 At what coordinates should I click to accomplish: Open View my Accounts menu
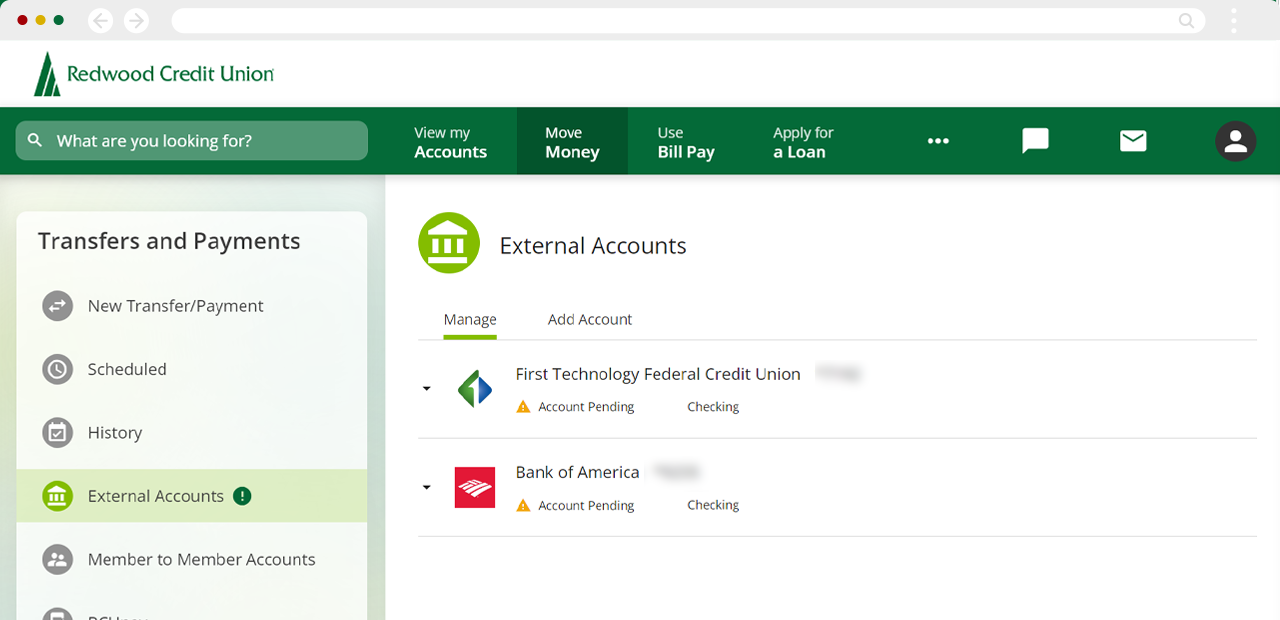point(451,142)
